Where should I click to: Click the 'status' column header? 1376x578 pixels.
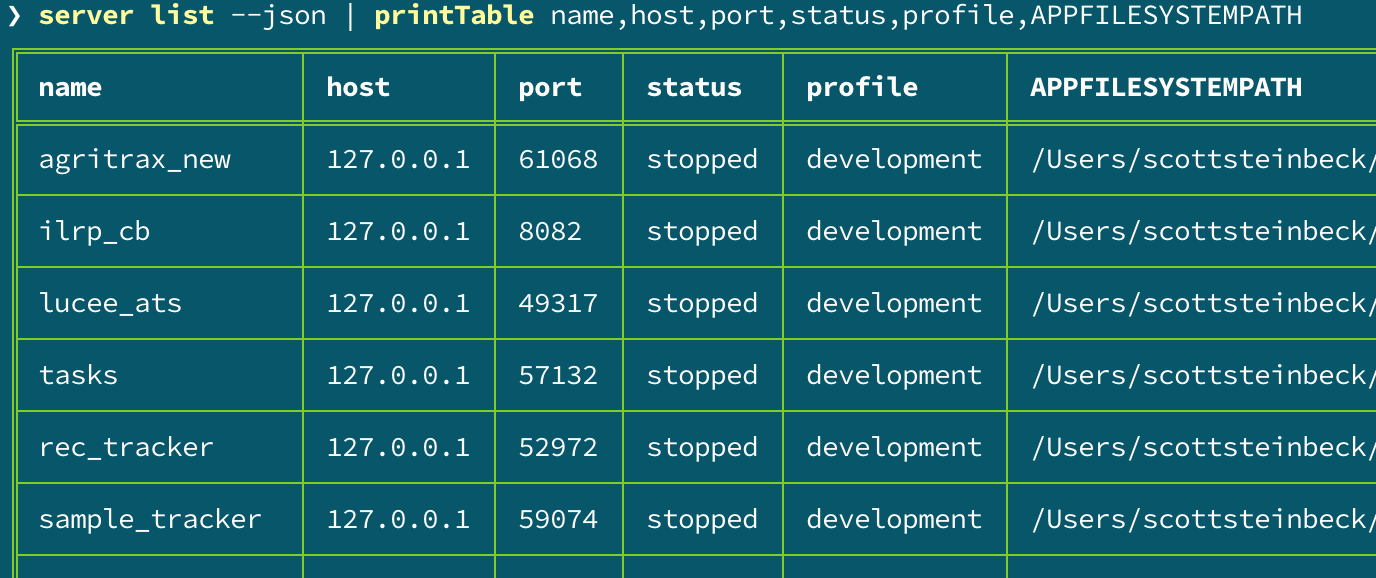tap(694, 88)
